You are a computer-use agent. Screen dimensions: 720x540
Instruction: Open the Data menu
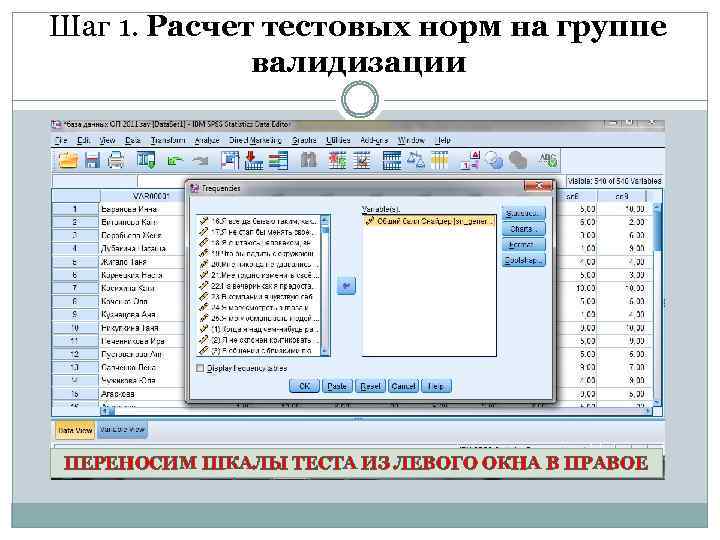(x=133, y=140)
